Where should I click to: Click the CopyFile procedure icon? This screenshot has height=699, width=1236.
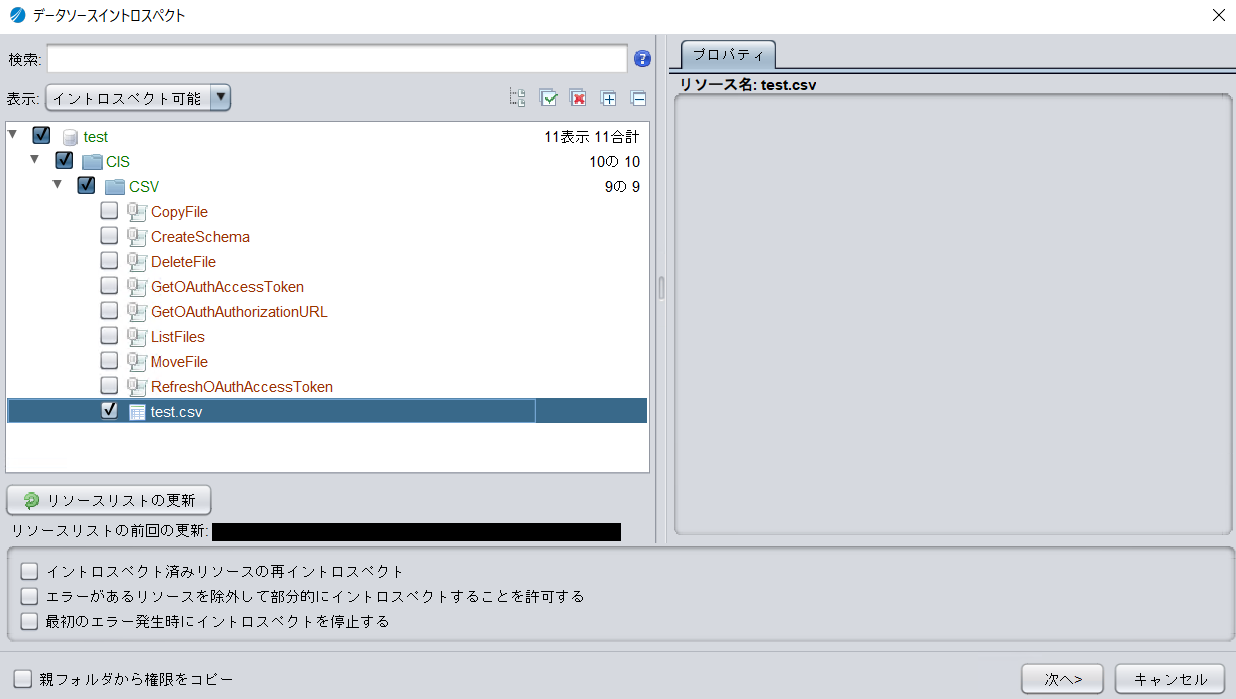coord(137,212)
